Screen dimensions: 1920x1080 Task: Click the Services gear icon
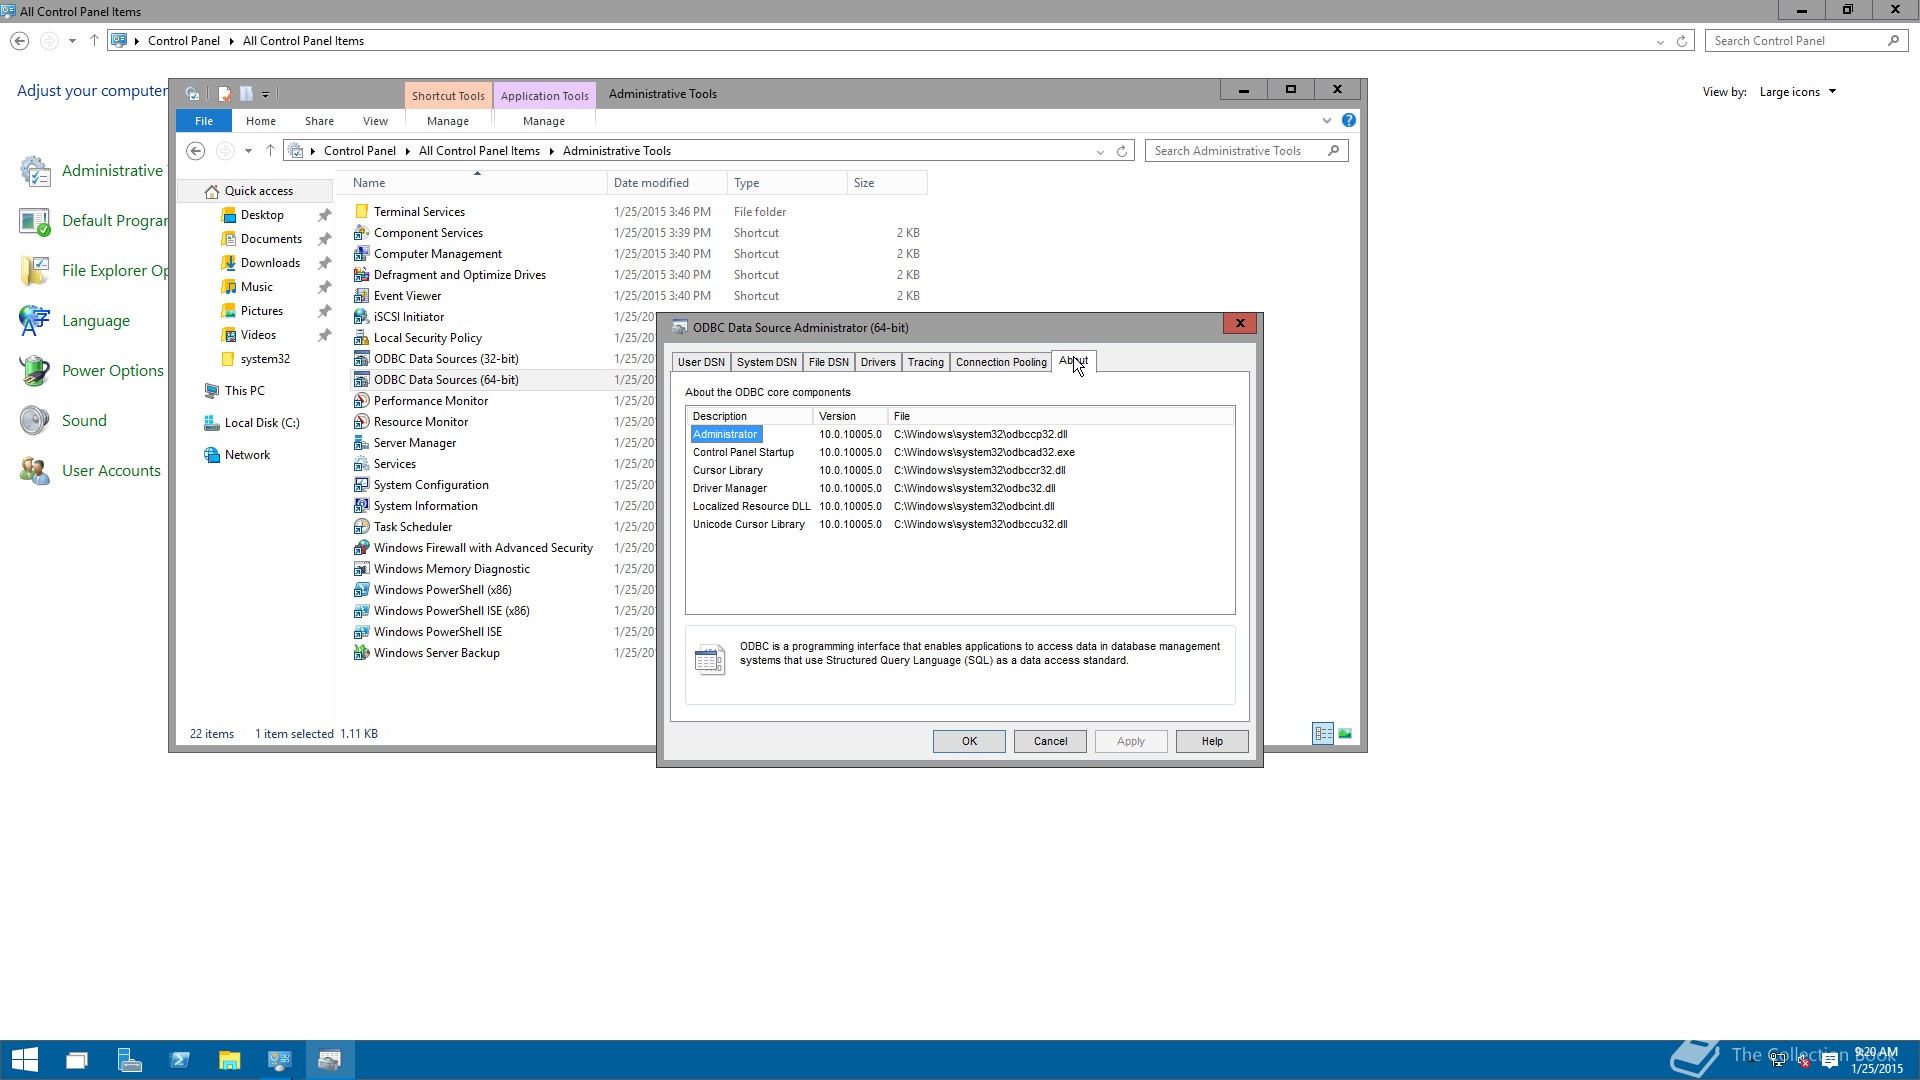tap(362, 464)
